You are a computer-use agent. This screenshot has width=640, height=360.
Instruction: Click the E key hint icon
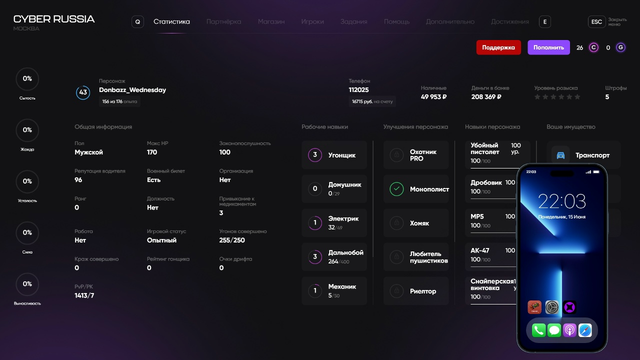[x=545, y=22]
